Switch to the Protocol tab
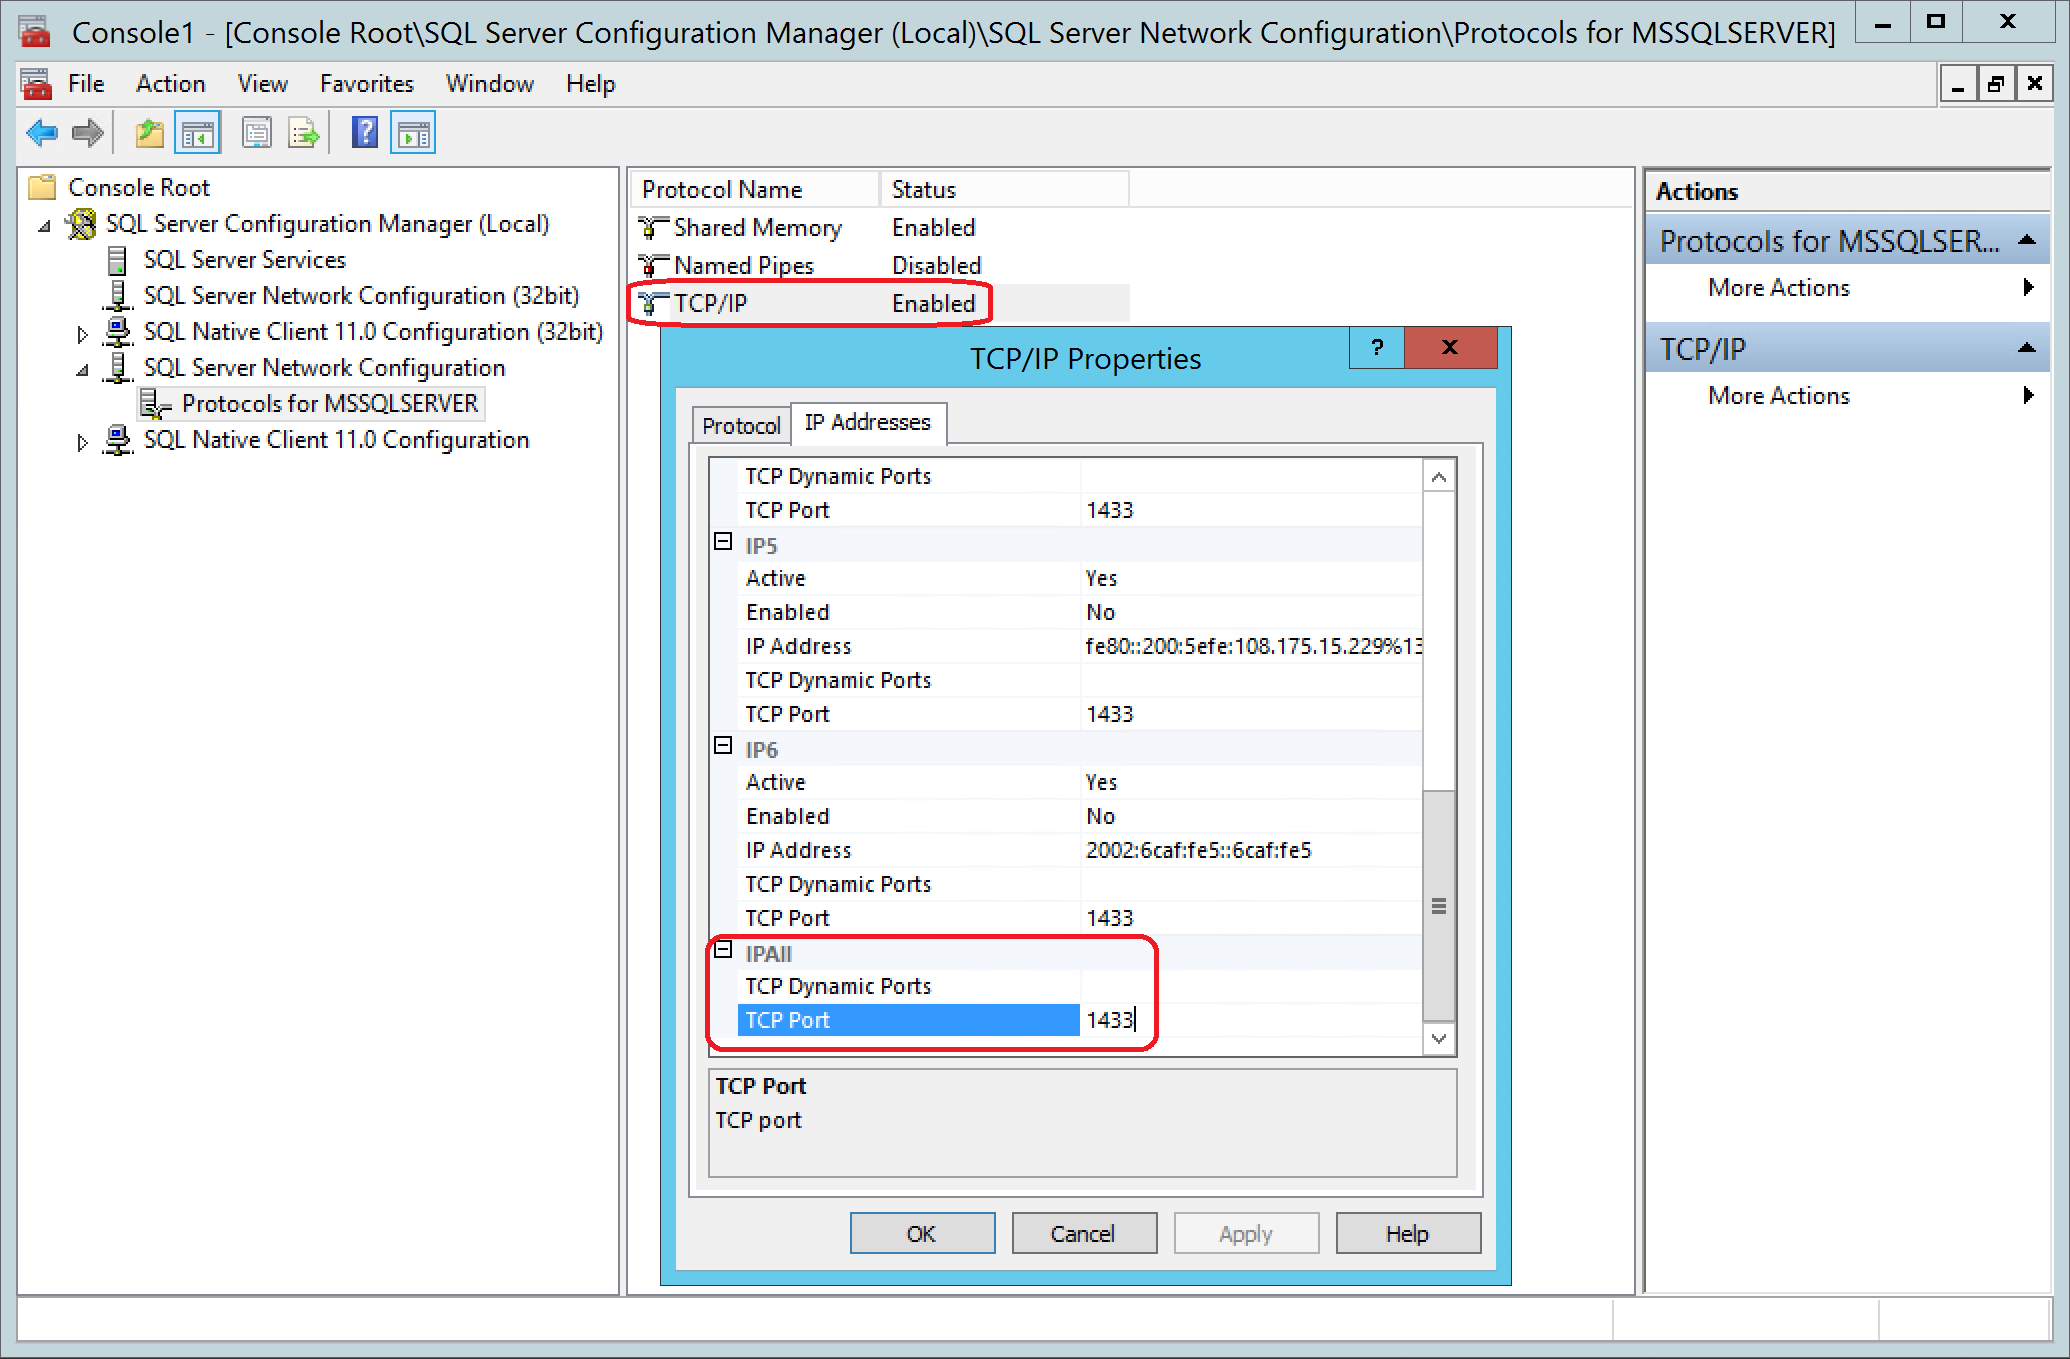 click(740, 424)
